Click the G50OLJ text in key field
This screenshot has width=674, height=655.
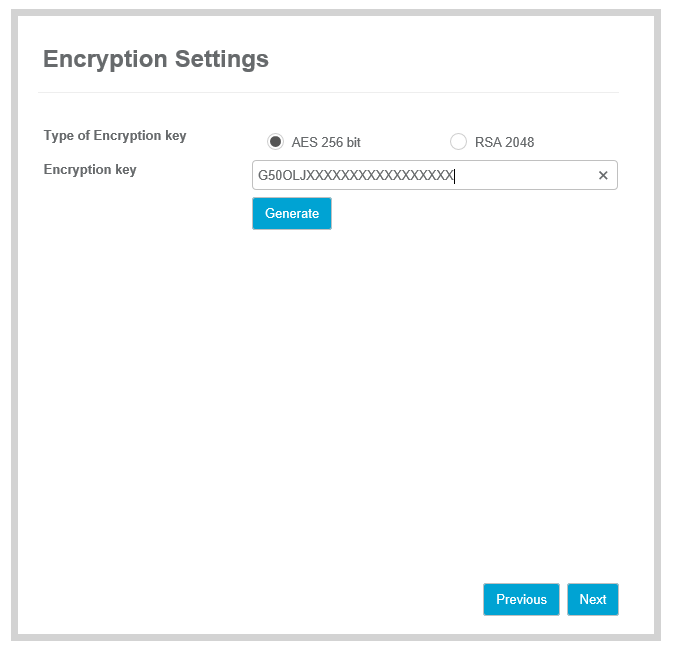click(279, 176)
